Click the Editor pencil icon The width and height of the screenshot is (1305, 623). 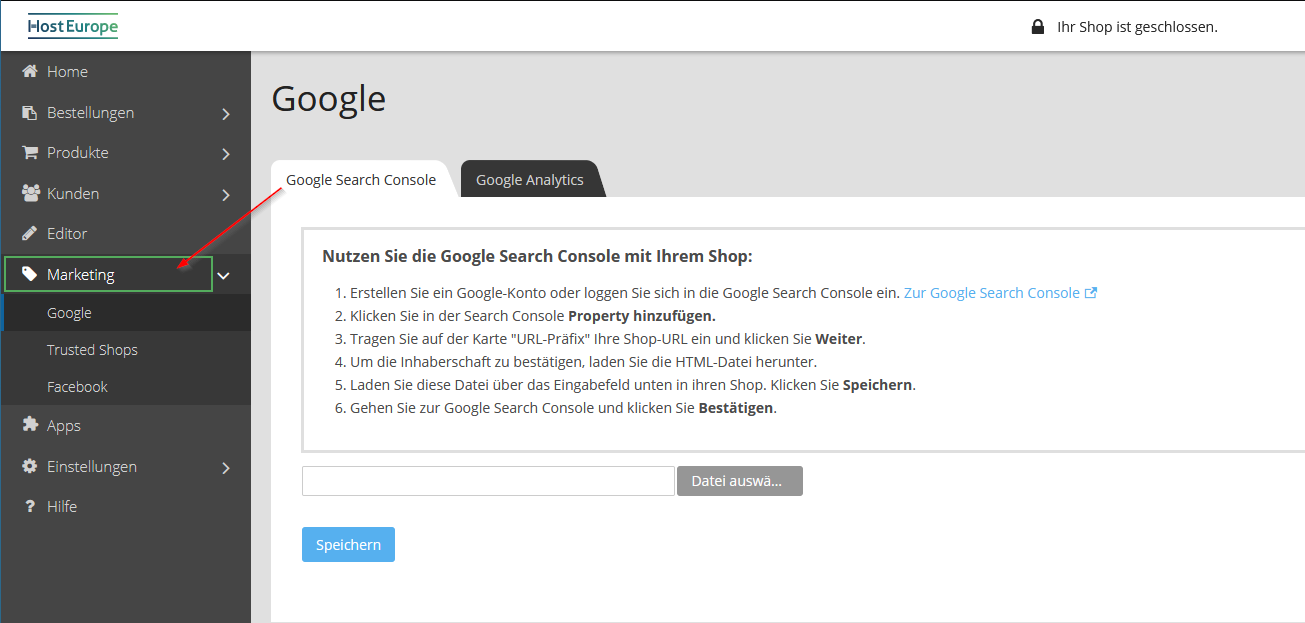29,234
